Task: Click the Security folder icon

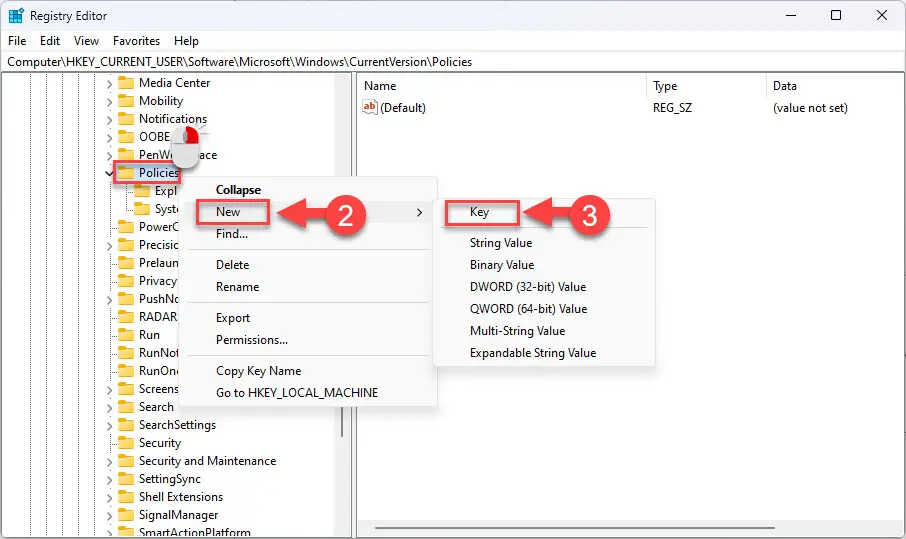Action: 126,443
